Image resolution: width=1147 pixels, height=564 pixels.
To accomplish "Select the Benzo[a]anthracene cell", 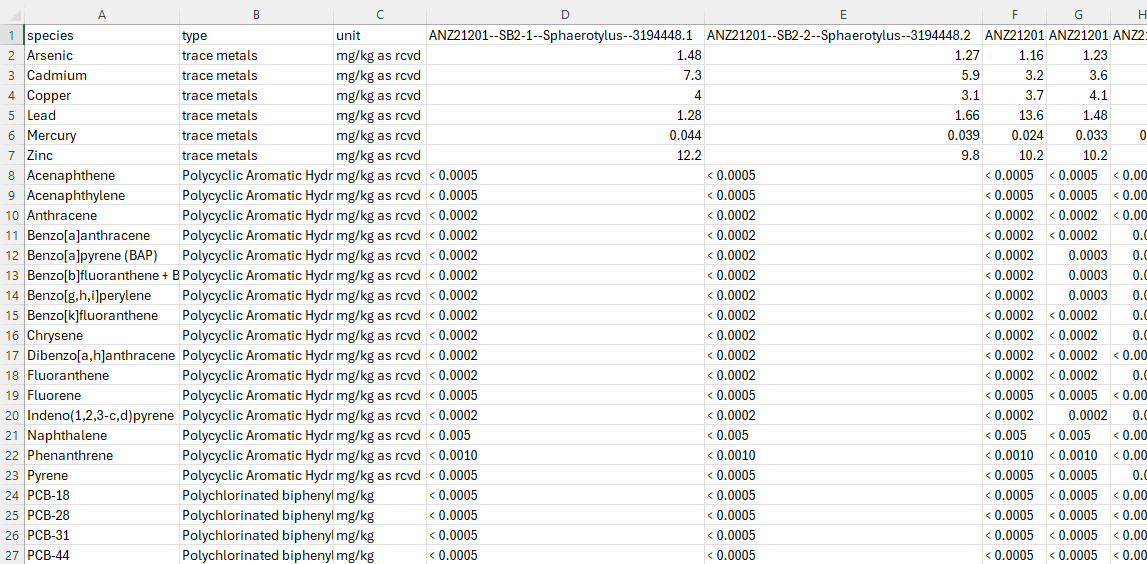I will tap(102, 236).
